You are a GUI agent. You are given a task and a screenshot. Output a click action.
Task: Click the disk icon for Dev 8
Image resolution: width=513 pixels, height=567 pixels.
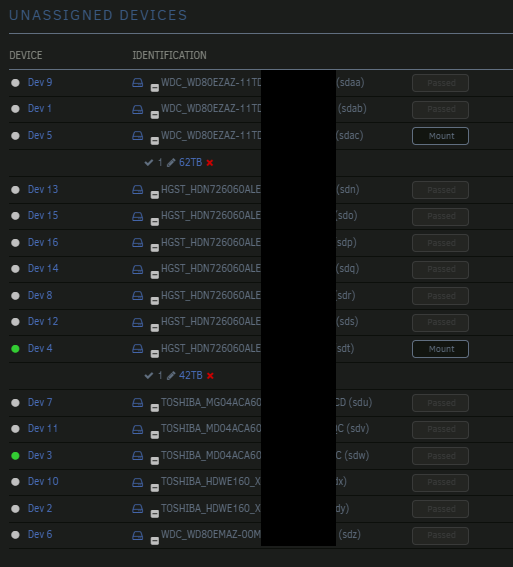pos(137,296)
